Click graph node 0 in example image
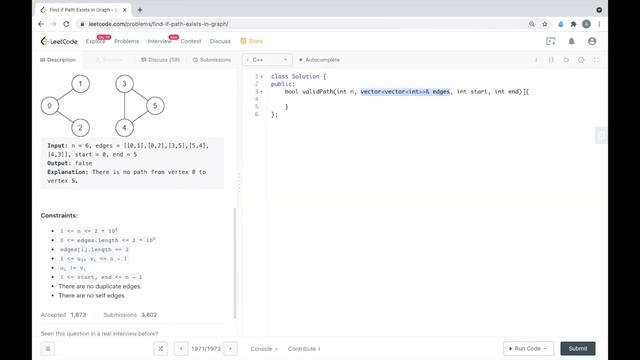The height and width of the screenshot is (360, 640). [x=50, y=106]
